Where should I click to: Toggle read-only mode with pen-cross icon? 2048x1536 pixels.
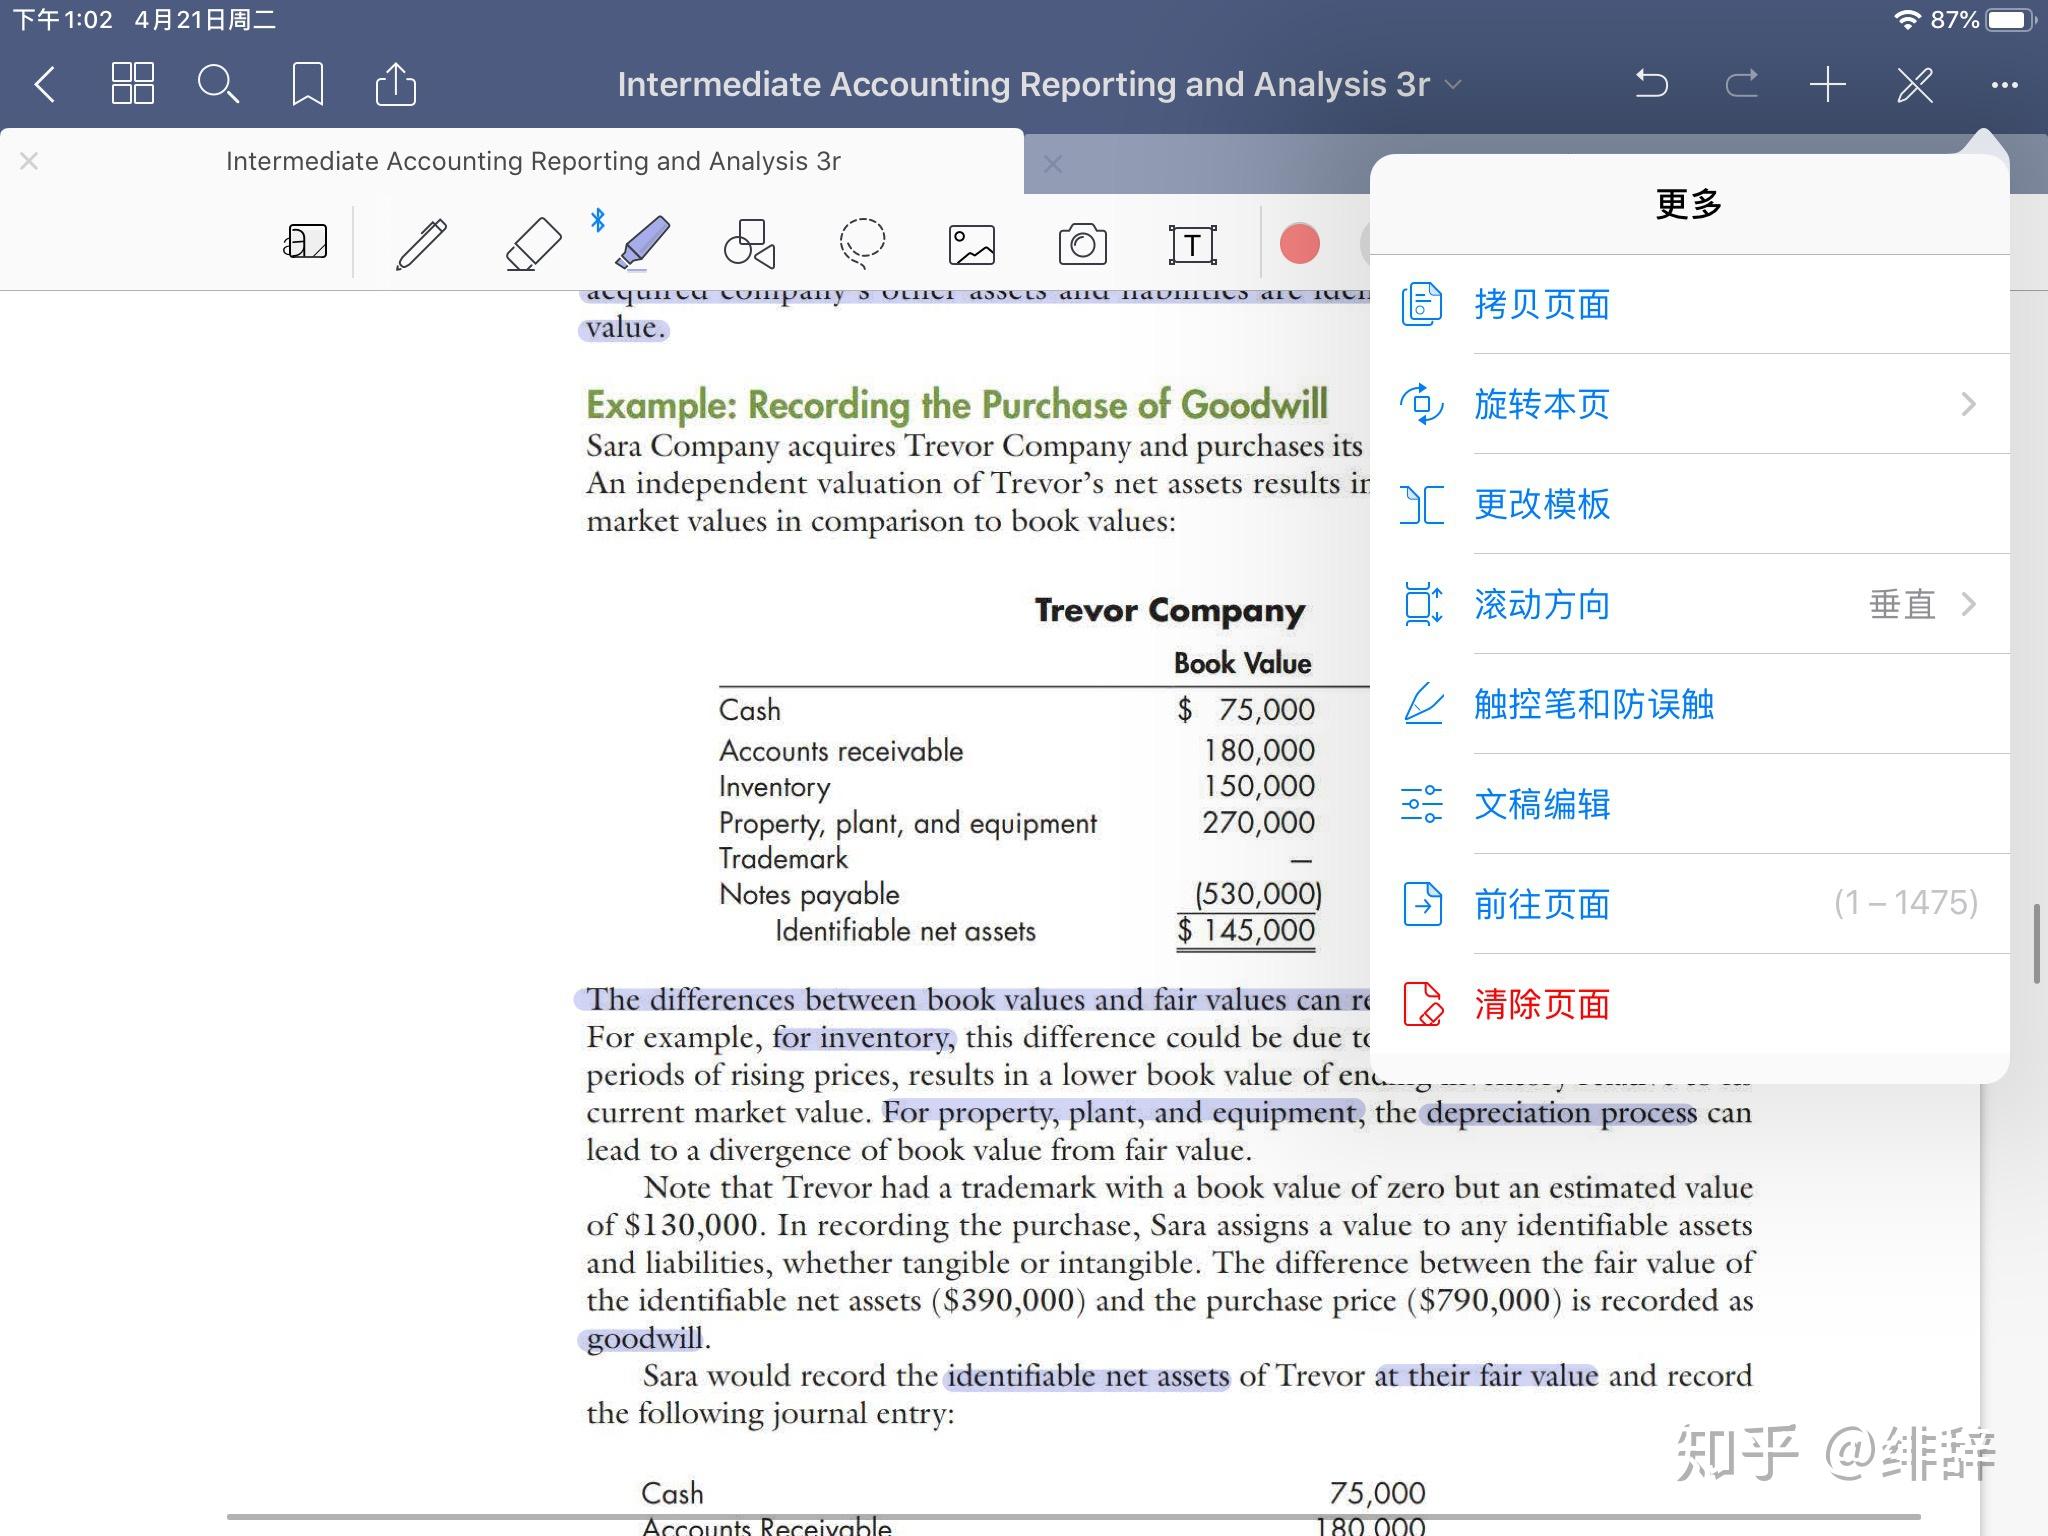(x=1915, y=84)
